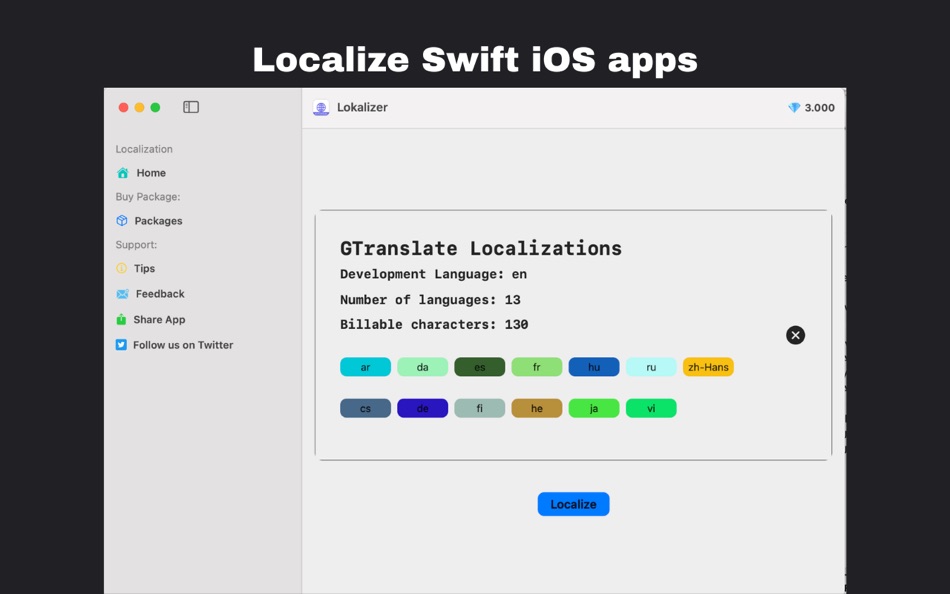Click the Twitter bird icon

(x=121, y=345)
